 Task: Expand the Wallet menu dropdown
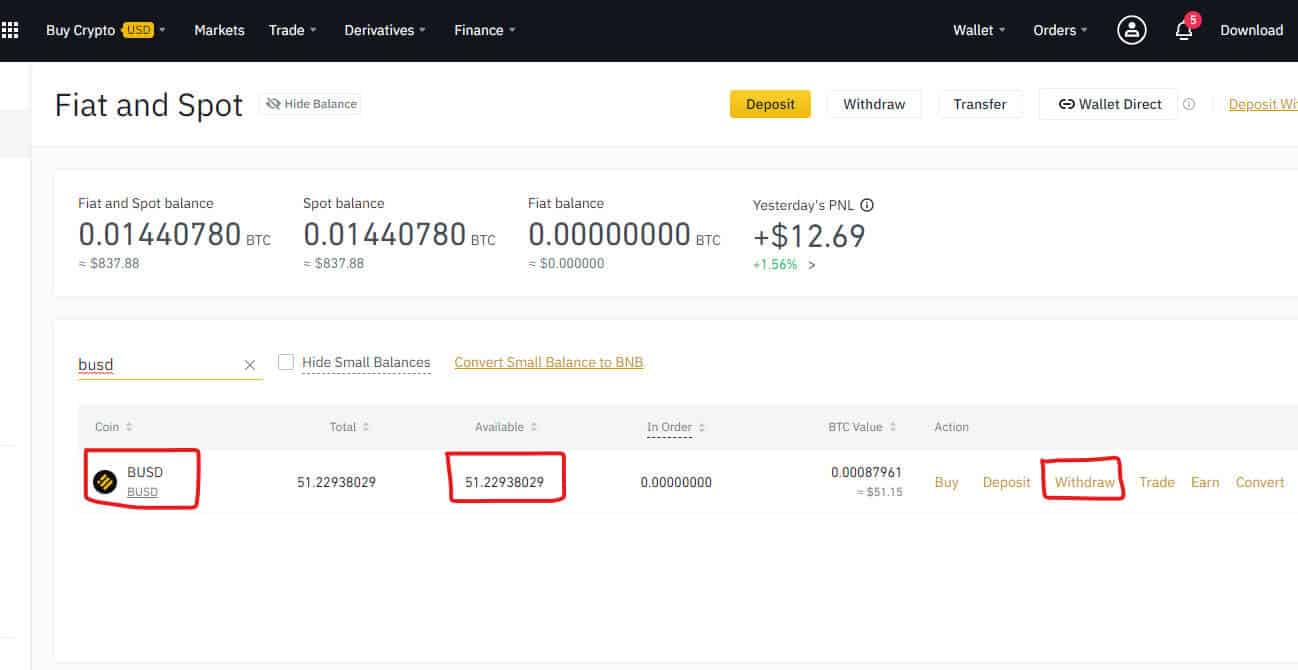click(x=979, y=30)
